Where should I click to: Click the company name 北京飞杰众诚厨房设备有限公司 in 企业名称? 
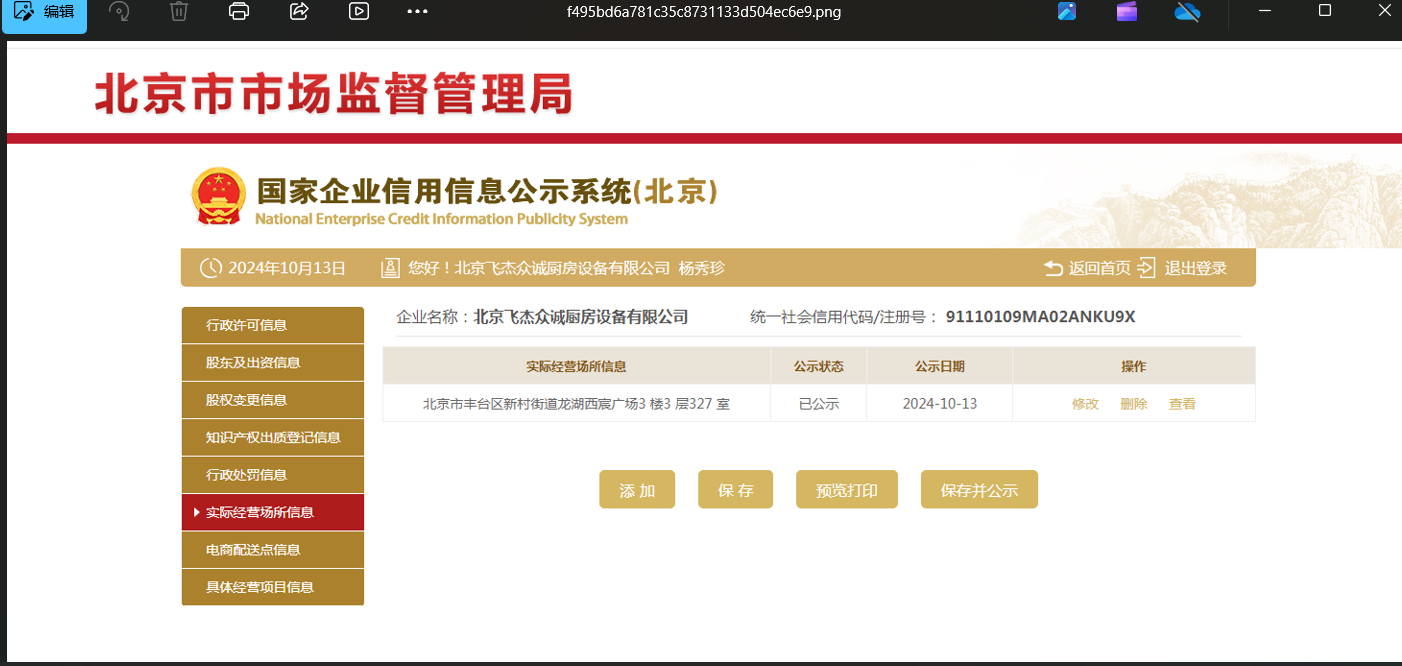coord(581,317)
